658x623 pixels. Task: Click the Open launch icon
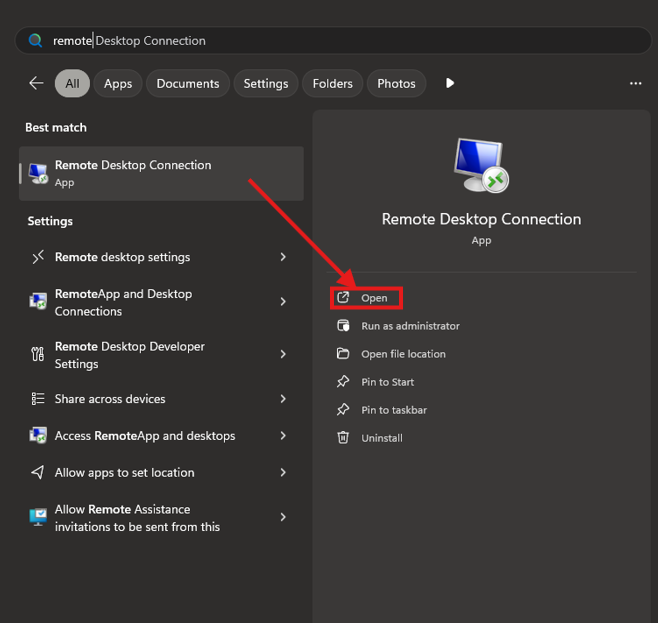(x=343, y=297)
